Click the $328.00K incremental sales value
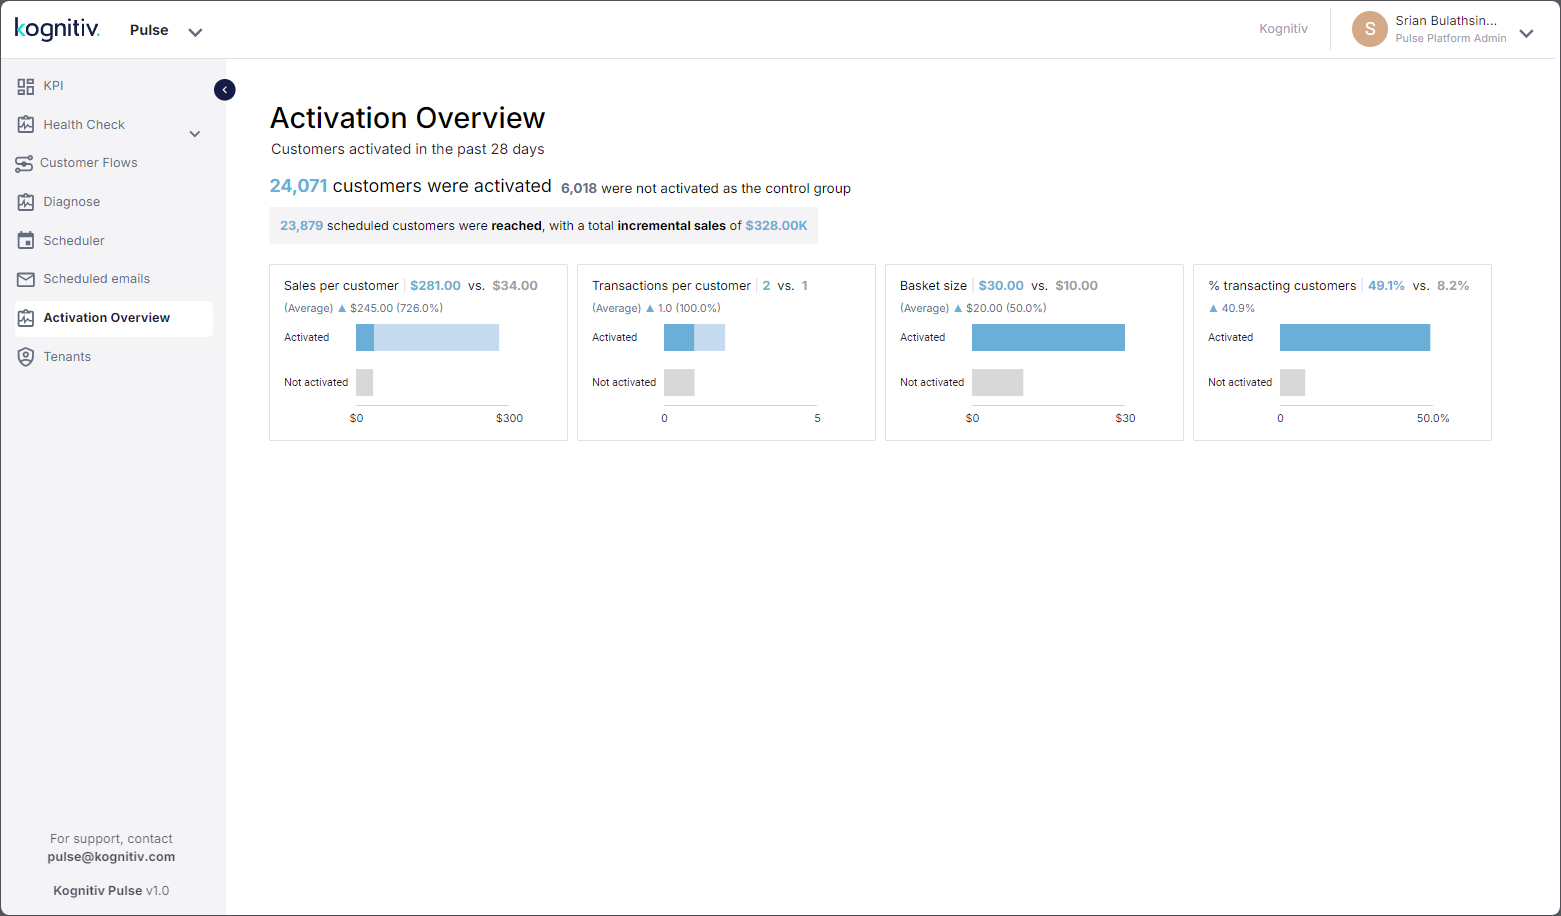1561x916 pixels. [x=776, y=226]
